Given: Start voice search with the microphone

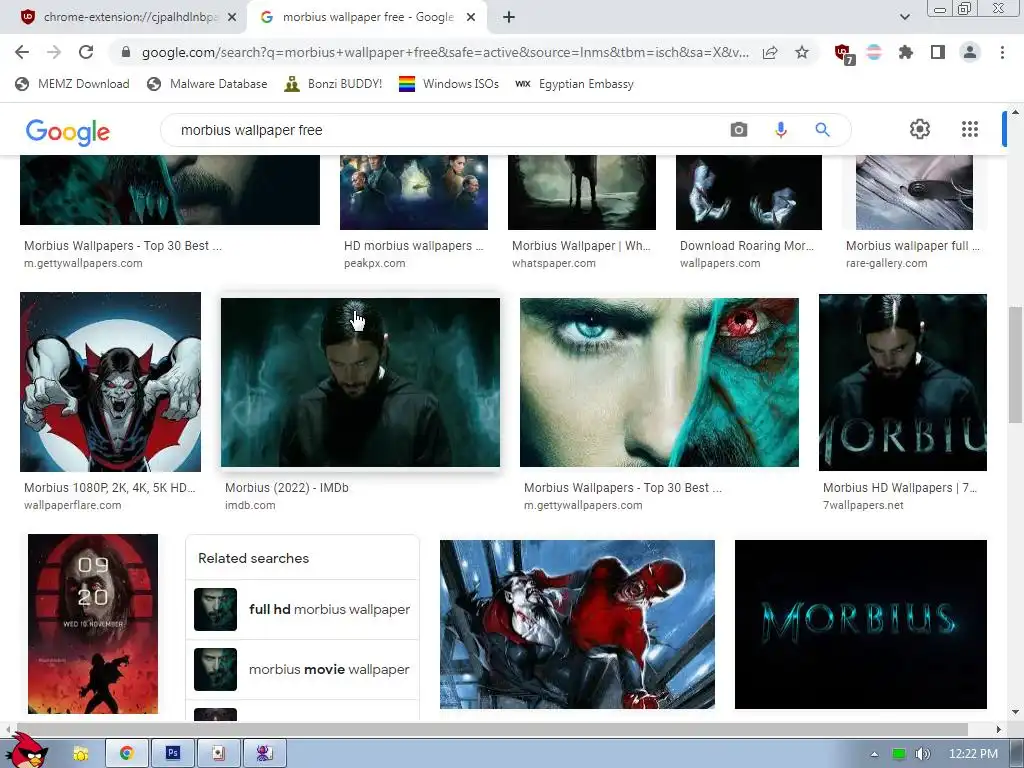Looking at the screenshot, I should [x=780, y=130].
